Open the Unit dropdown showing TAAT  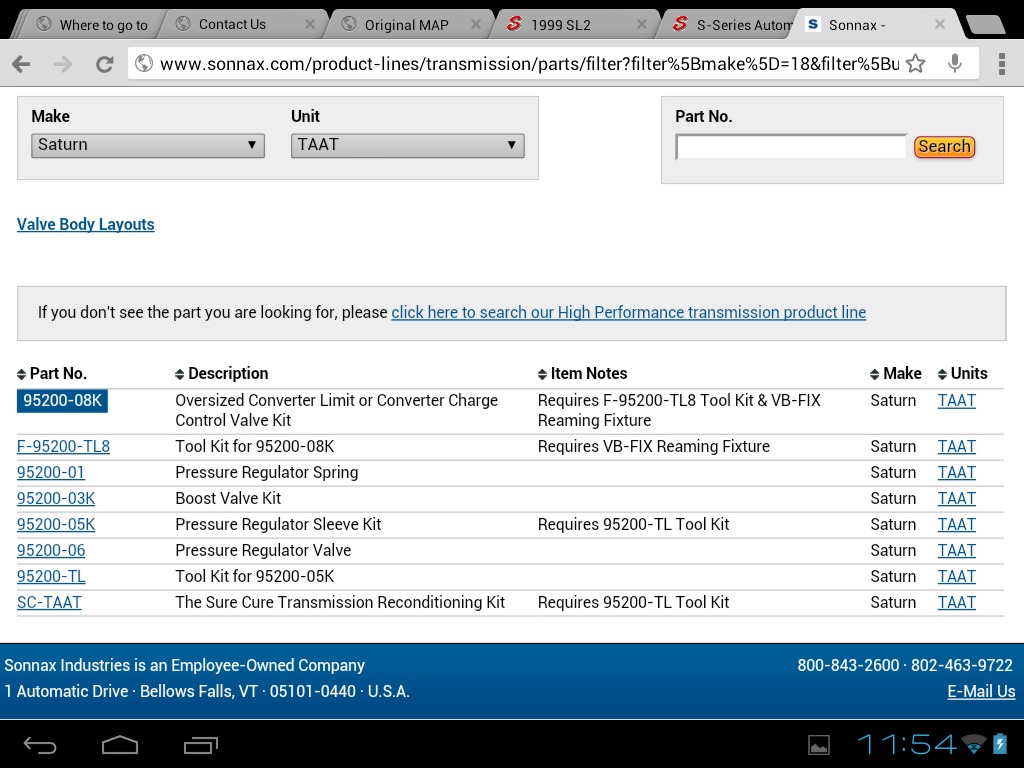point(408,145)
